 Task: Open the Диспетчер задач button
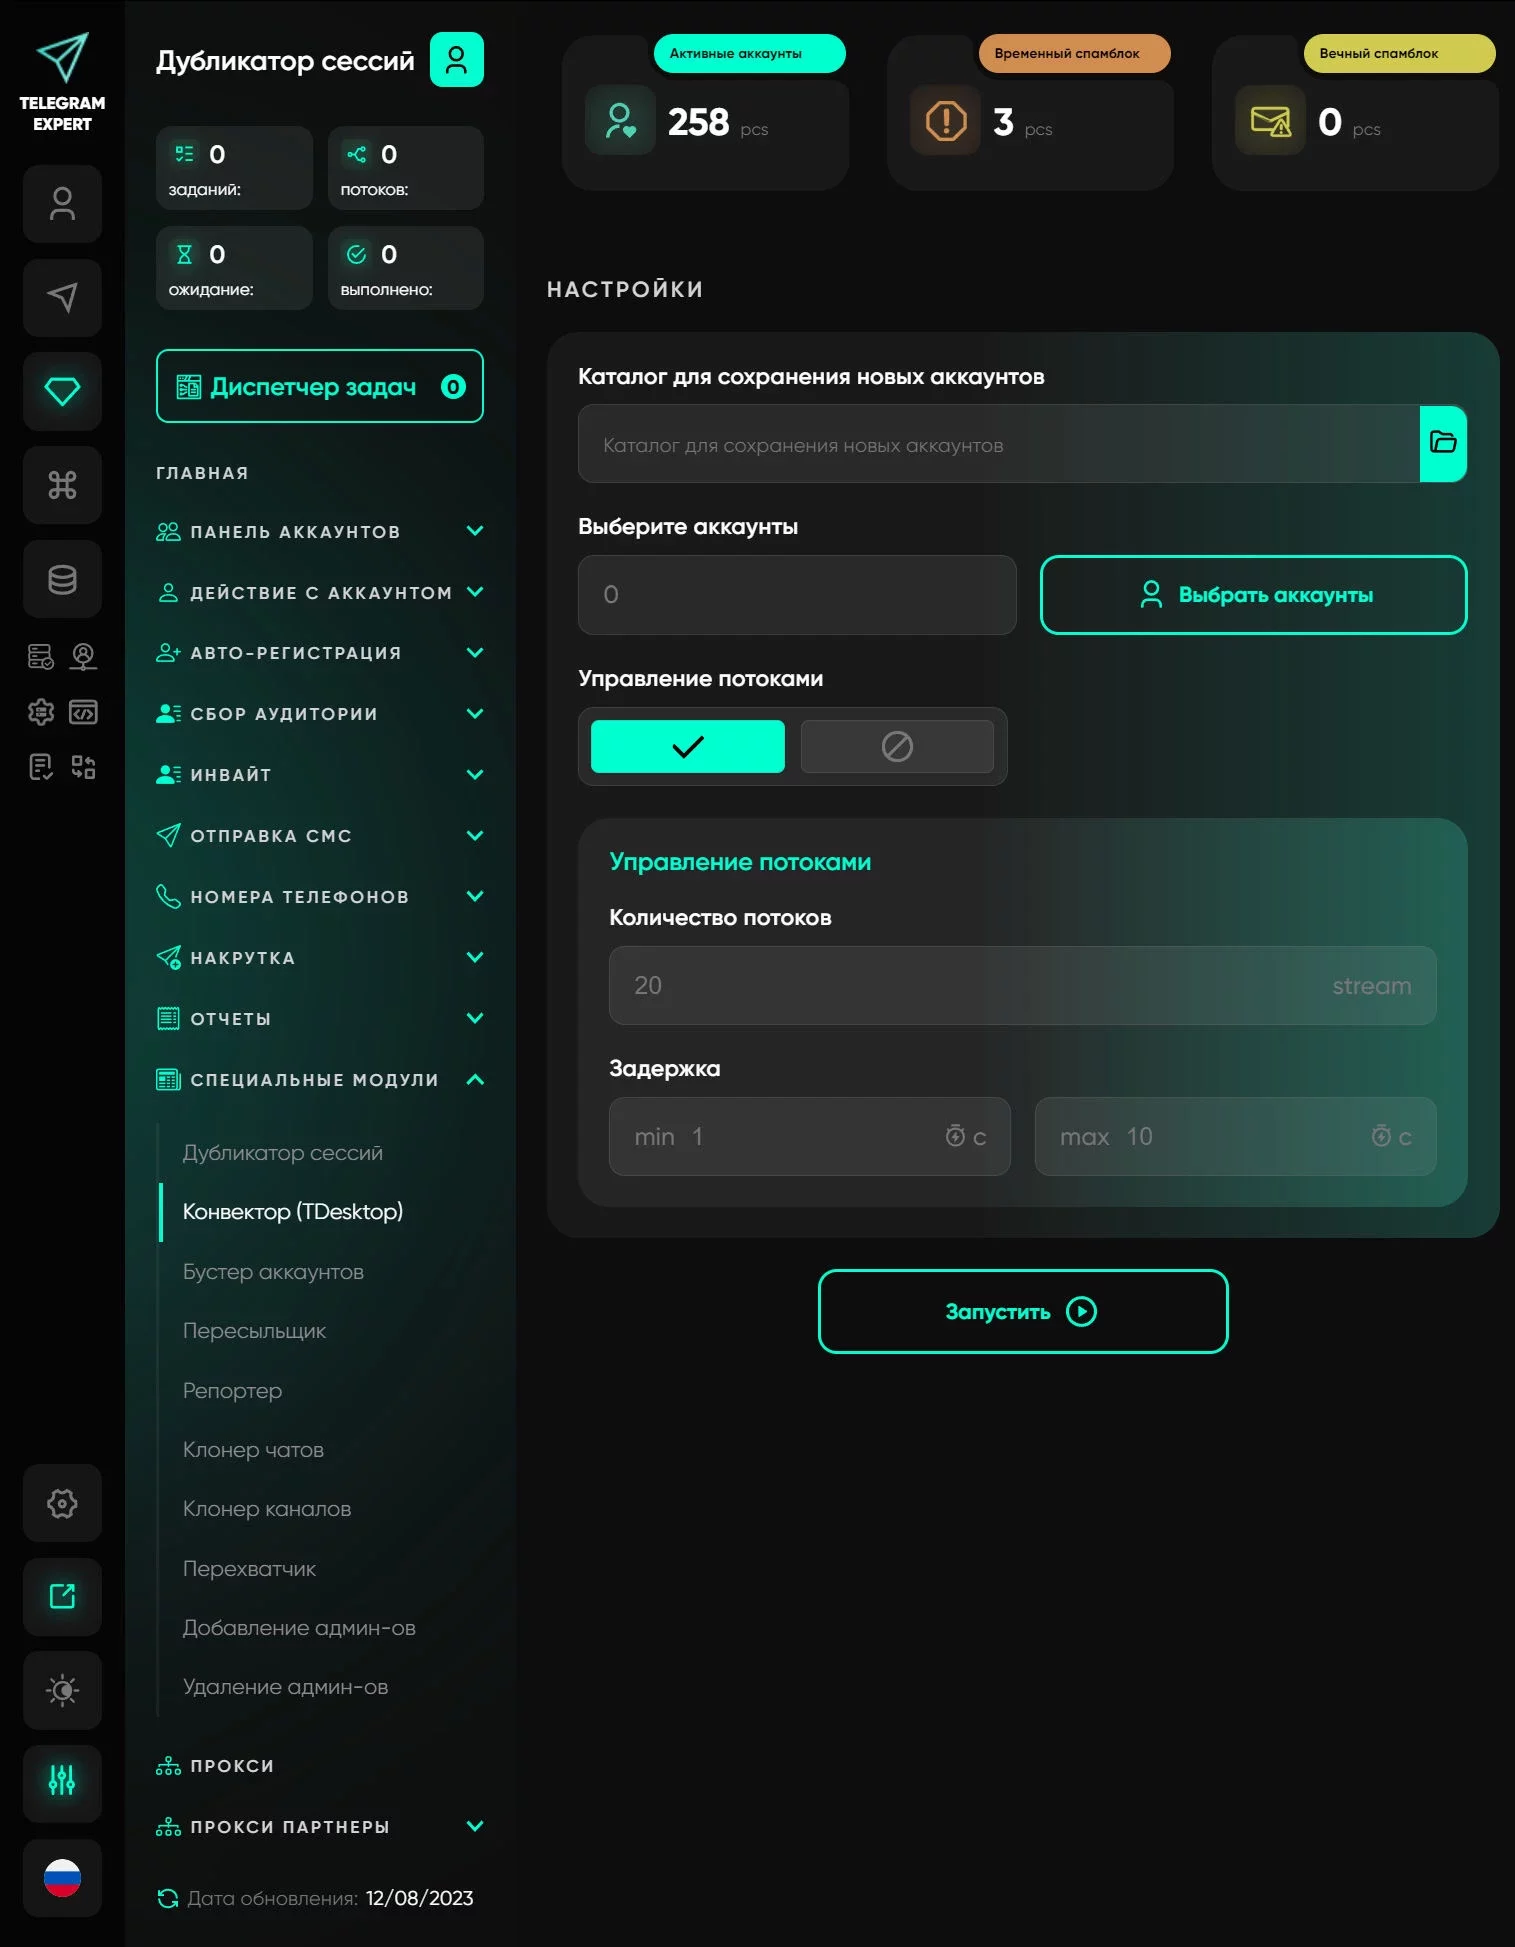319,386
